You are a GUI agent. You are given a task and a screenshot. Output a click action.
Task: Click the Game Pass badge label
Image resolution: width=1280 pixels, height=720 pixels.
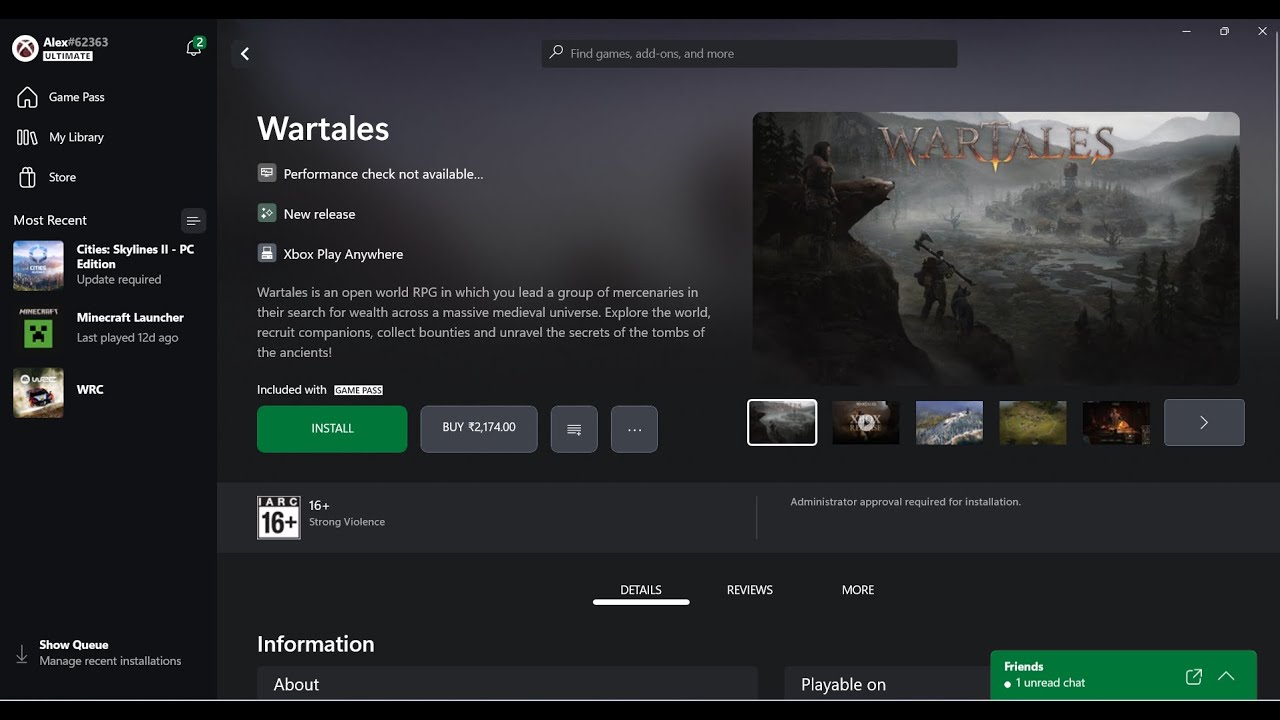point(358,390)
